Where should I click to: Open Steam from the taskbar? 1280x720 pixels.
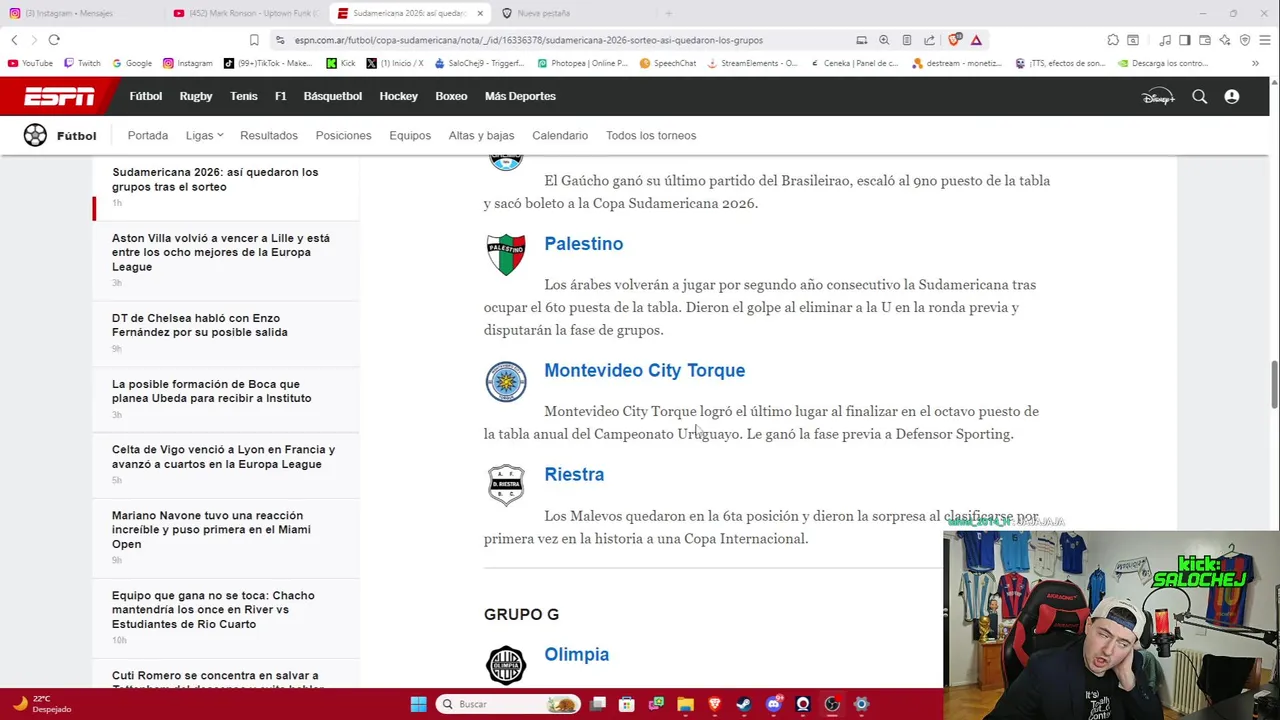[744, 704]
